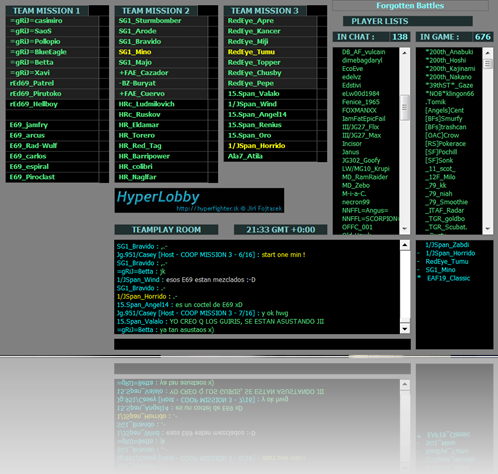
Task: Click the down arrow of the IN CHAT list scrollbar
Action: pos(405,229)
